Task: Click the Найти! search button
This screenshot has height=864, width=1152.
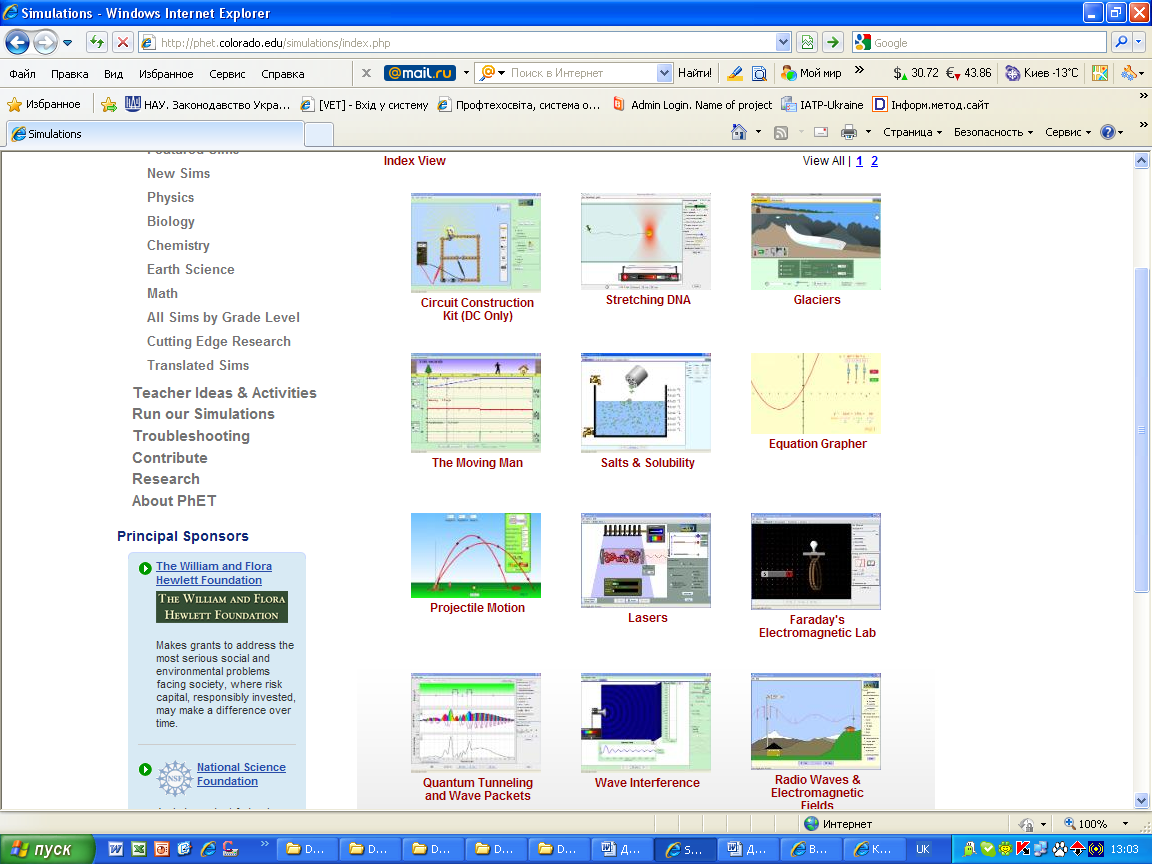Action: coord(694,73)
